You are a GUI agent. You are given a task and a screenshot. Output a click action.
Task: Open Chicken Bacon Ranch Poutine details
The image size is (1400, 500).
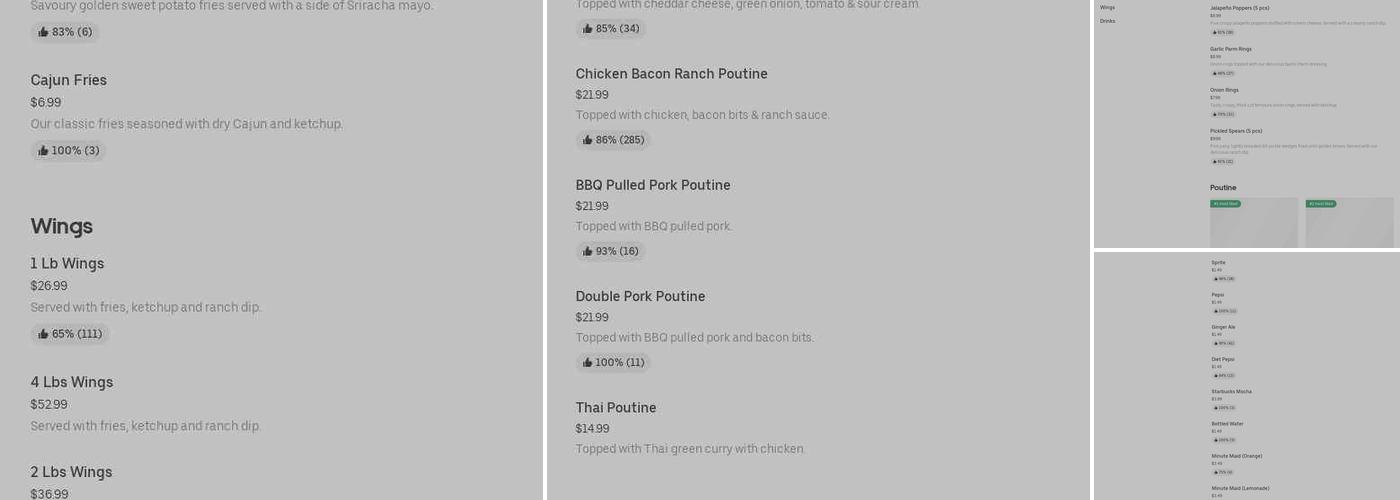coord(671,74)
